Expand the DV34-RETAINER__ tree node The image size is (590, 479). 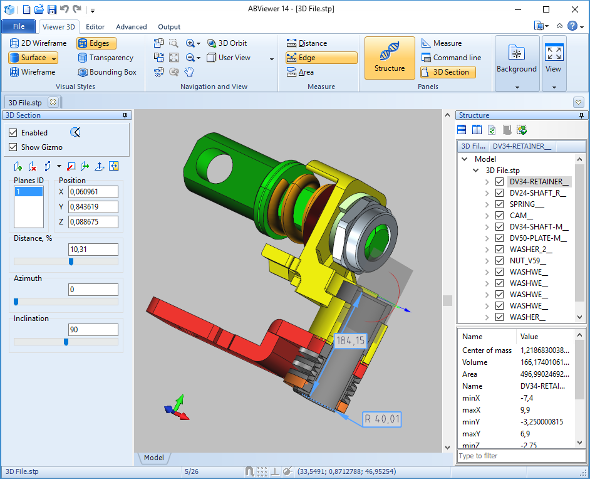(487, 182)
